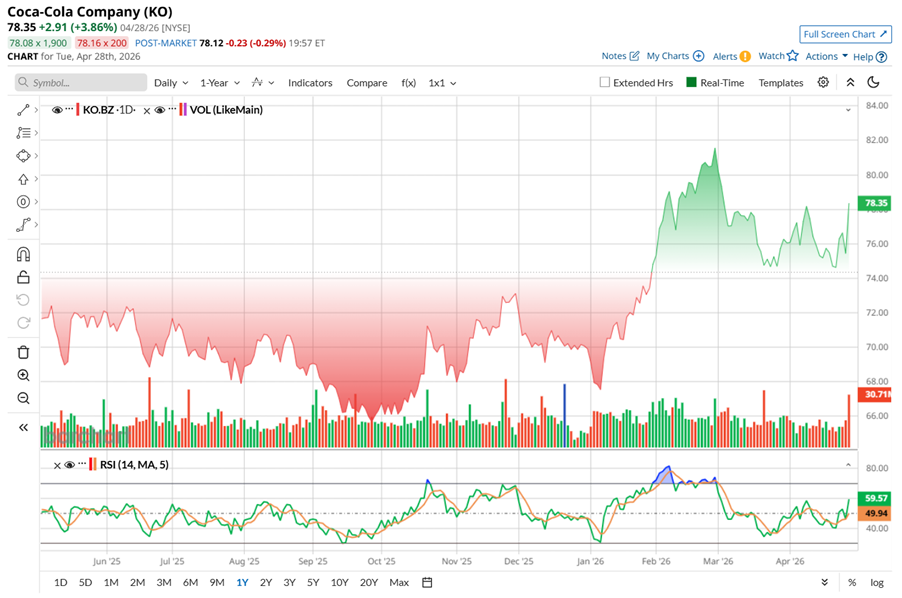Toggle Real-Time data checkbox
Screen dimensions: 902x598
point(691,82)
